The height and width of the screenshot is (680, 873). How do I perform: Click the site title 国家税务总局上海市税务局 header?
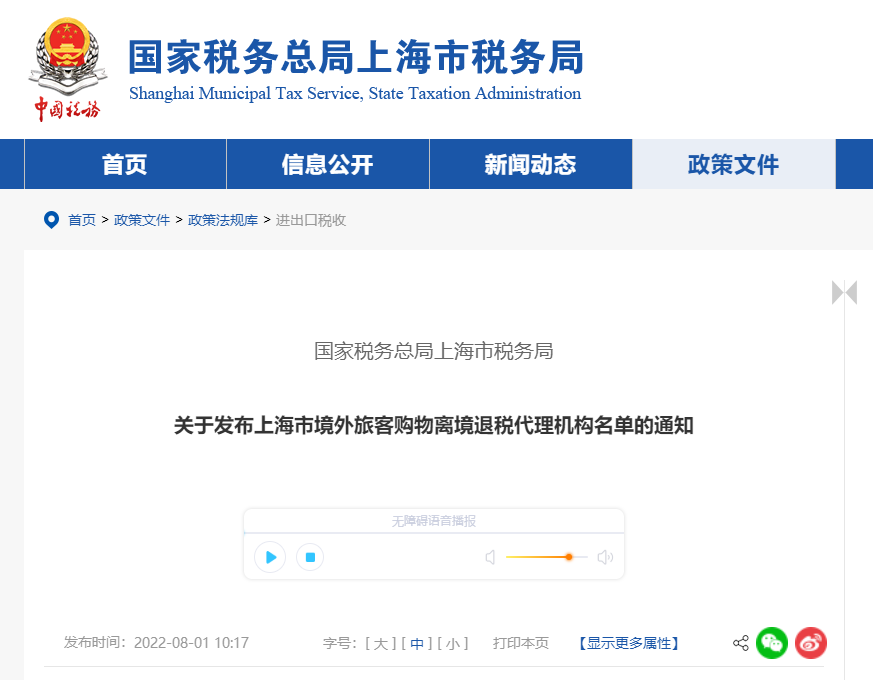[356, 57]
